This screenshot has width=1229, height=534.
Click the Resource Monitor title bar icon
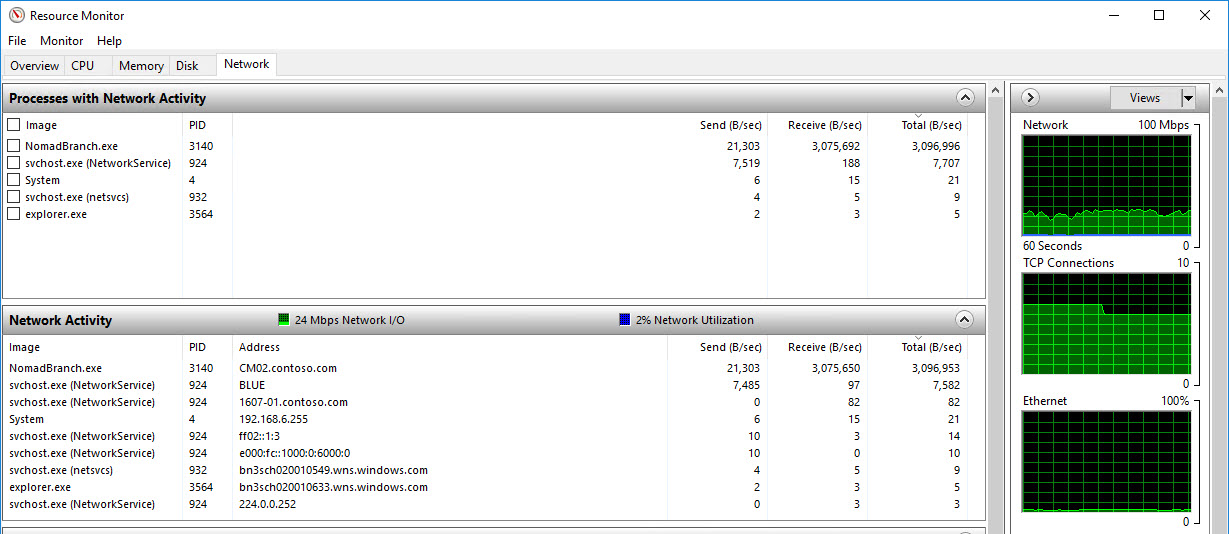pos(16,15)
